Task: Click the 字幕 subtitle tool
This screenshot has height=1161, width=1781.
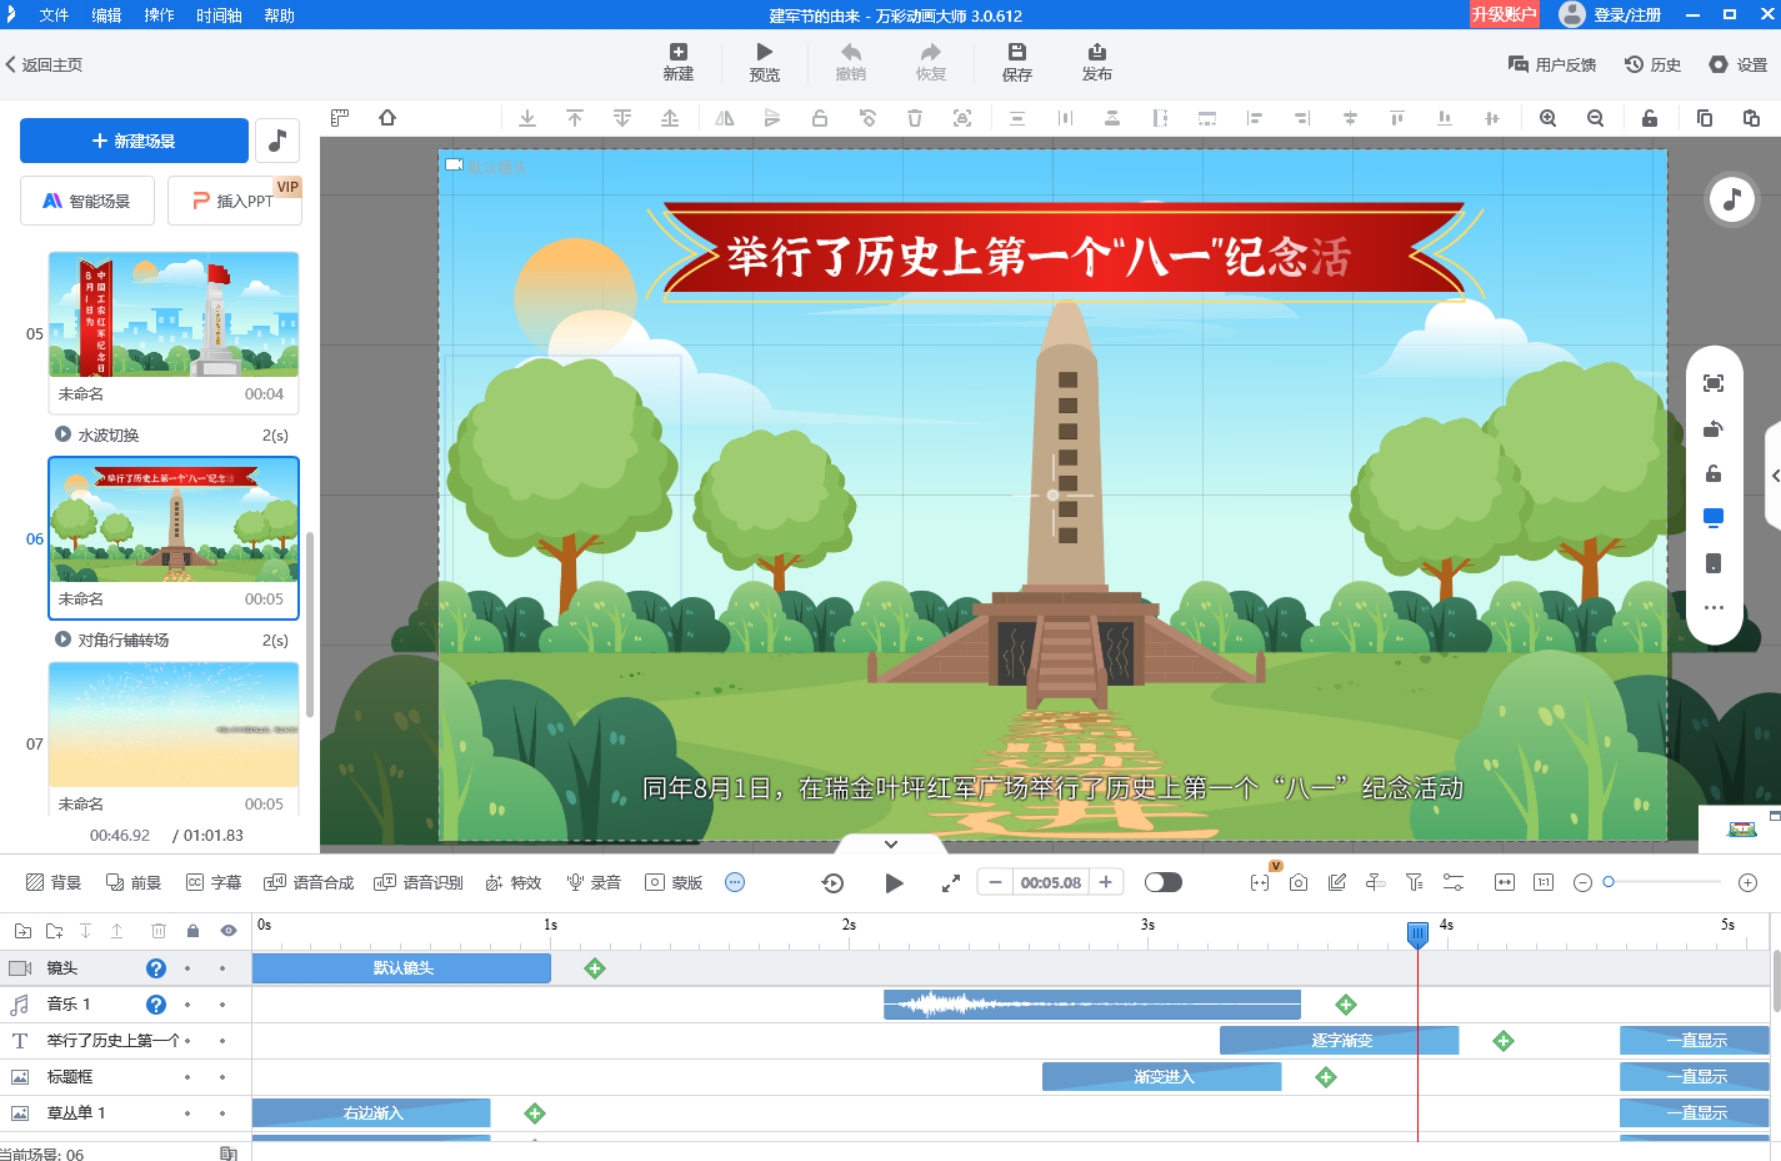Action: pos(214,882)
